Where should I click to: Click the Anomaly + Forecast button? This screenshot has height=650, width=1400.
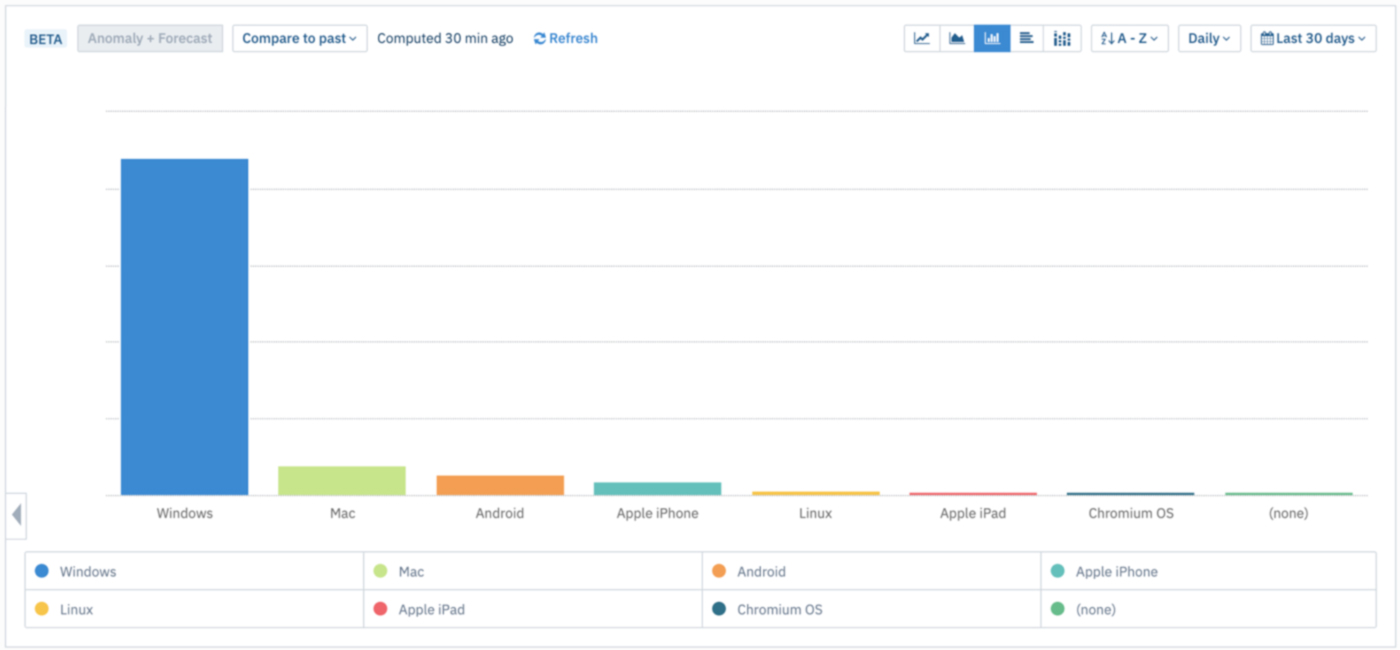click(150, 39)
